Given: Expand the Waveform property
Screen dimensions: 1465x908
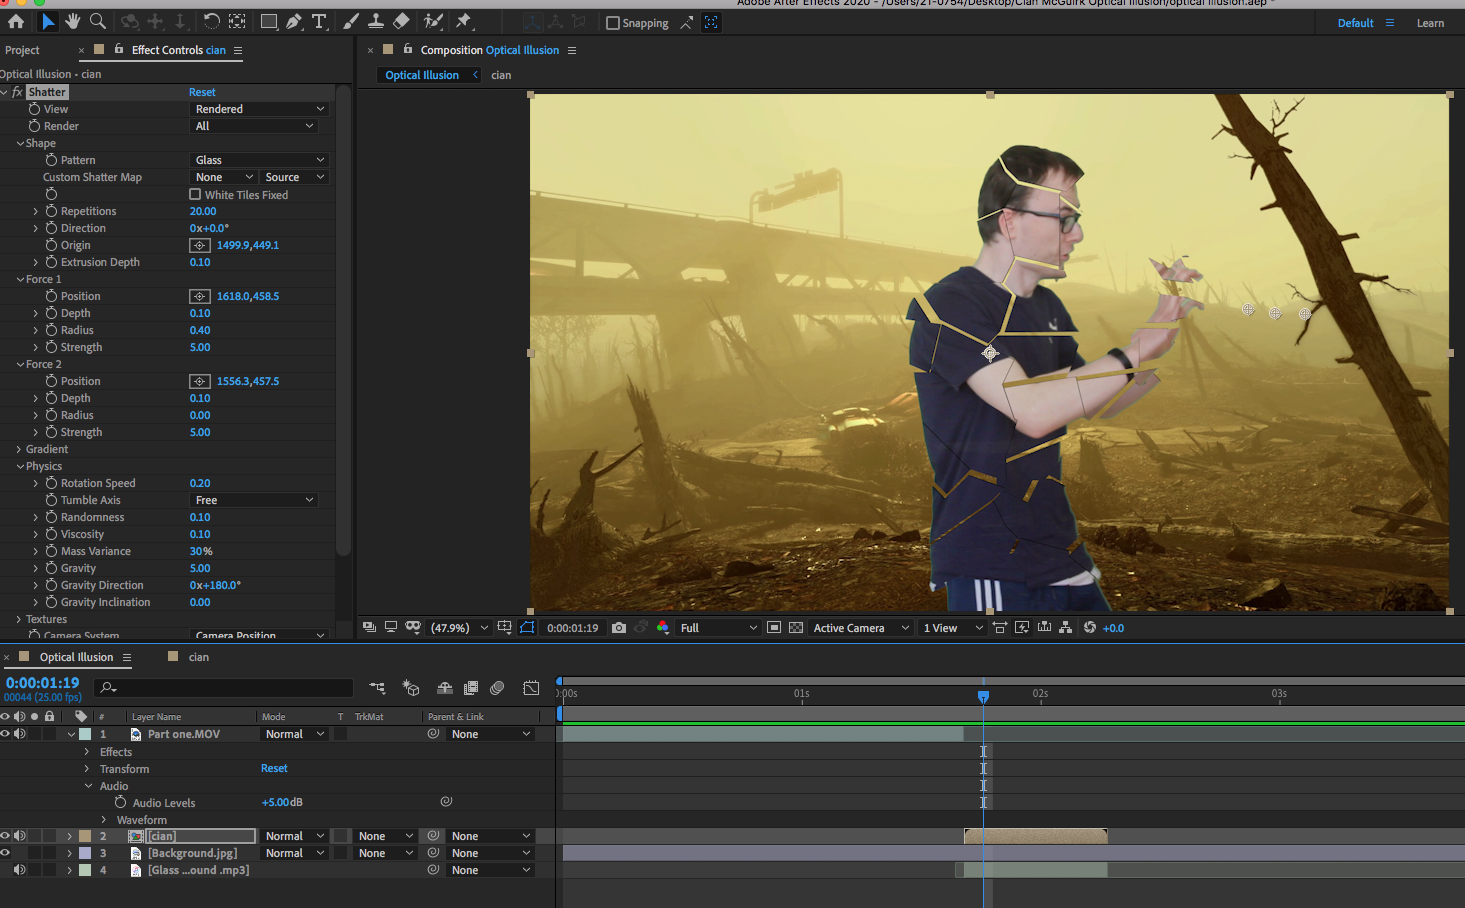Looking at the screenshot, I should (104, 820).
